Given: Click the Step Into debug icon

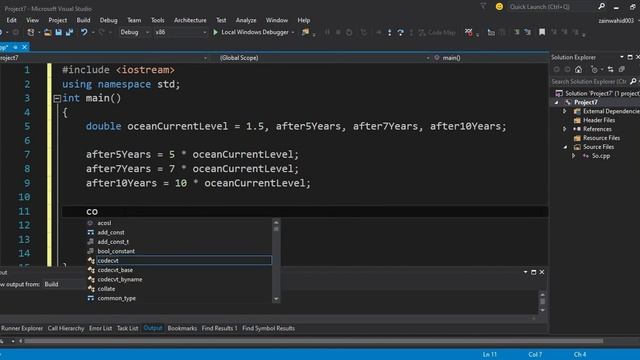Looking at the screenshot, I should [x=389, y=33].
